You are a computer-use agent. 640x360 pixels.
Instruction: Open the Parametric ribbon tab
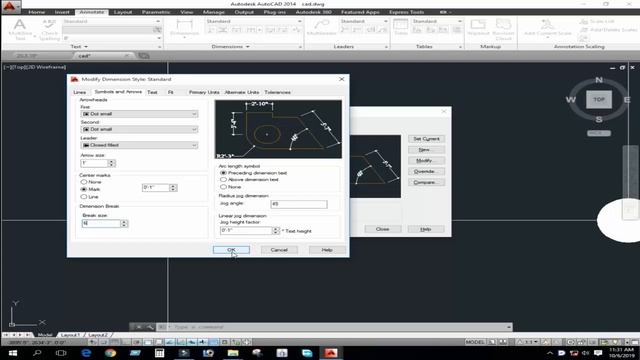156,12
